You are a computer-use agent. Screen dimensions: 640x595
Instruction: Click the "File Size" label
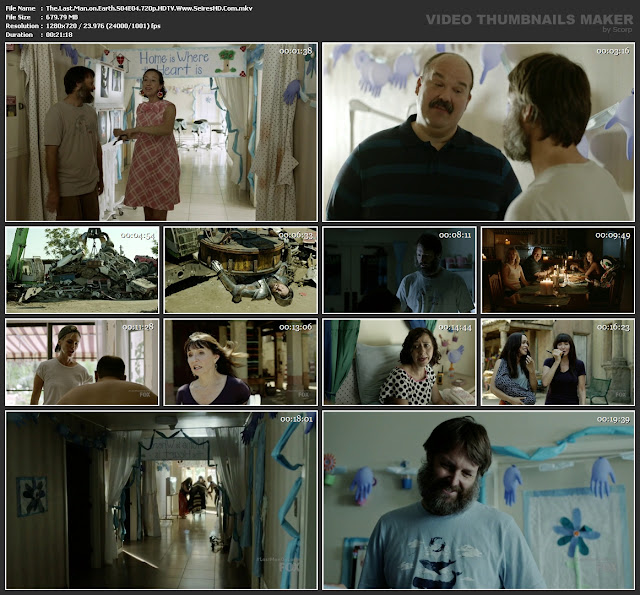click(18, 17)
